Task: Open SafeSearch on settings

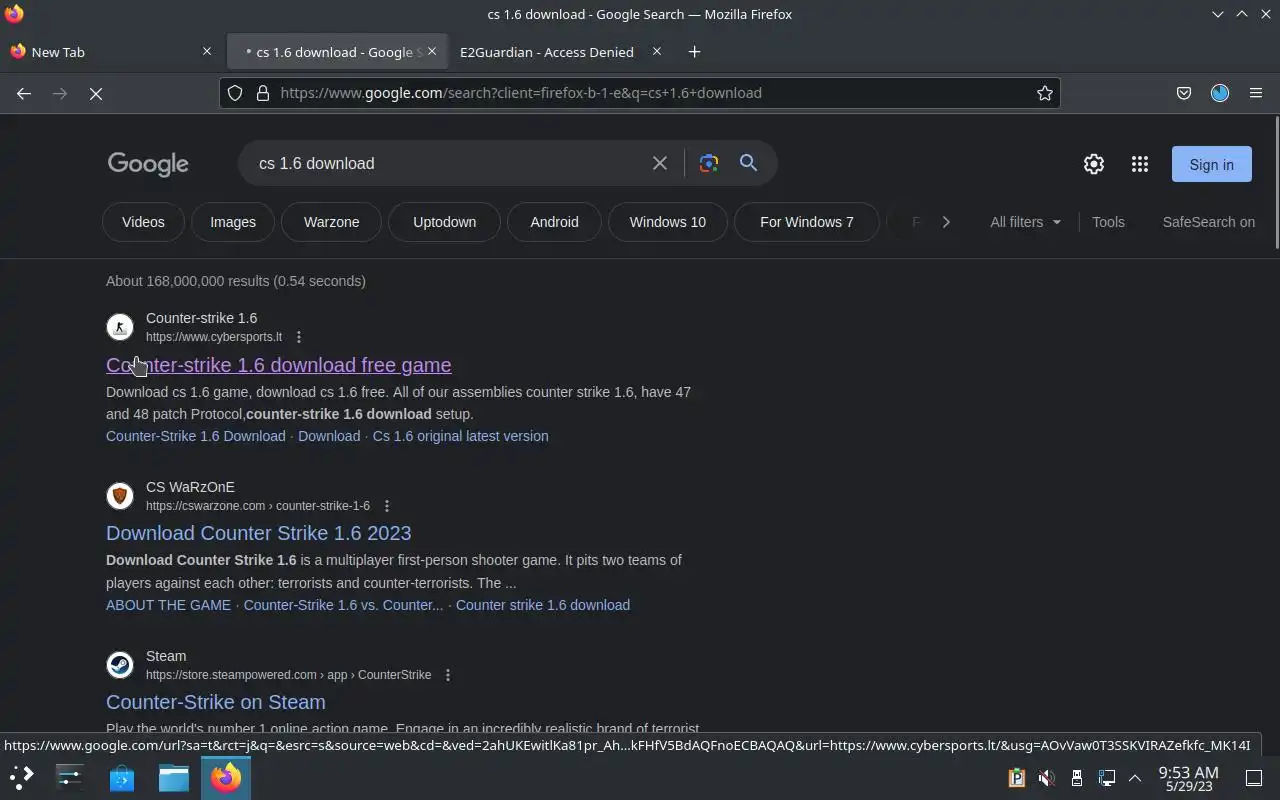Action: point(1209,222)
